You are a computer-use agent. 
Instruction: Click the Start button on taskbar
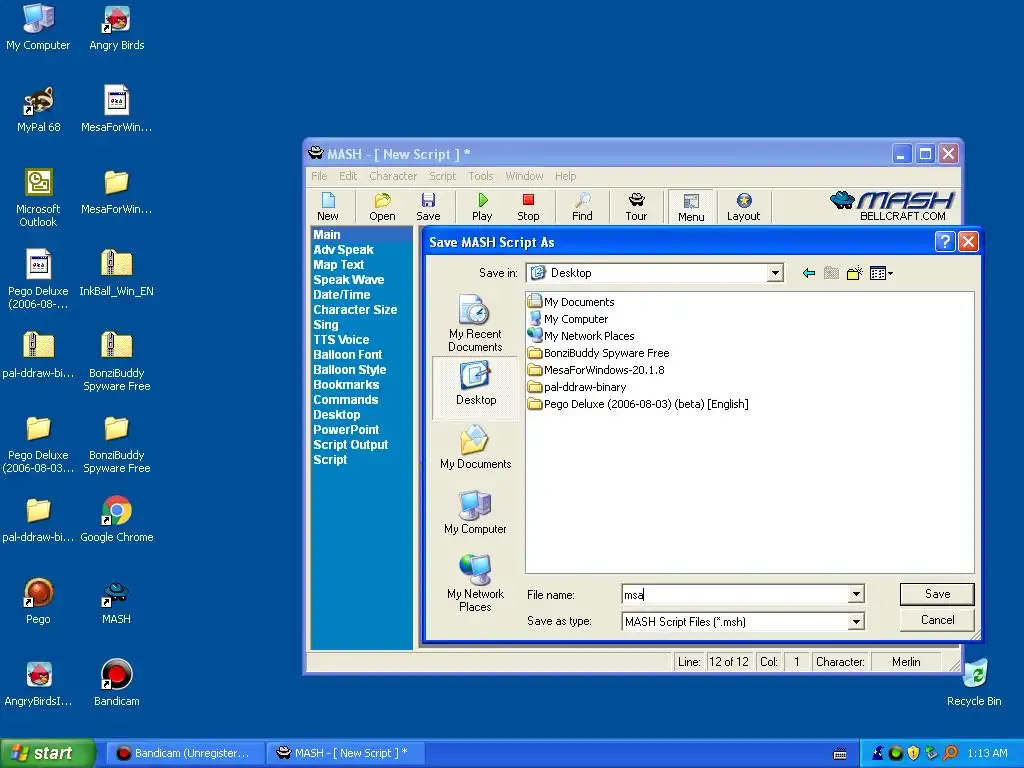click(x=48, y=753)
